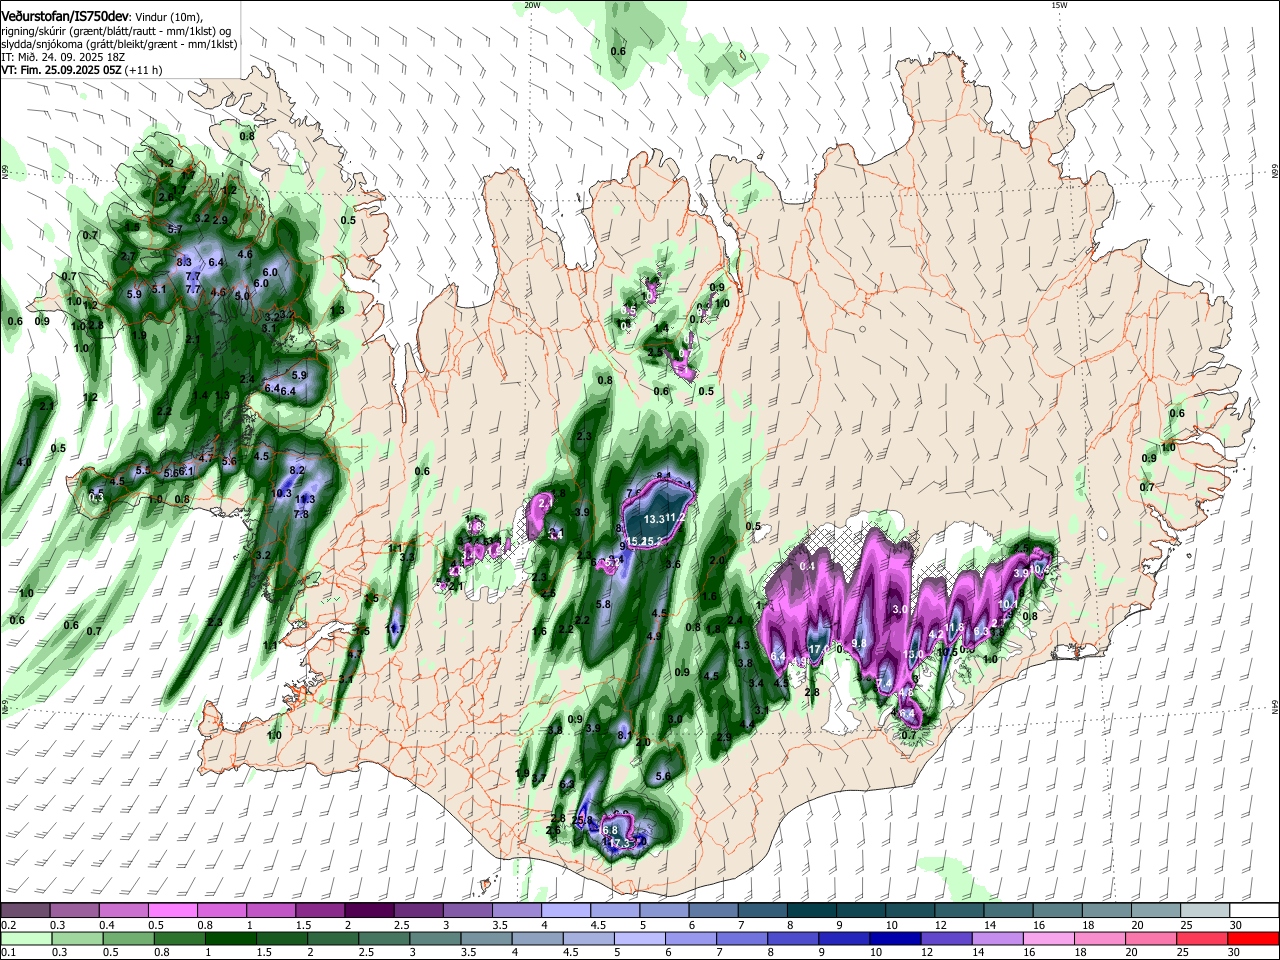Select the upper legend swatch for 3–3.5
Image resolution: width=1280 pixels, height=960 pixels.
(466, 910)
